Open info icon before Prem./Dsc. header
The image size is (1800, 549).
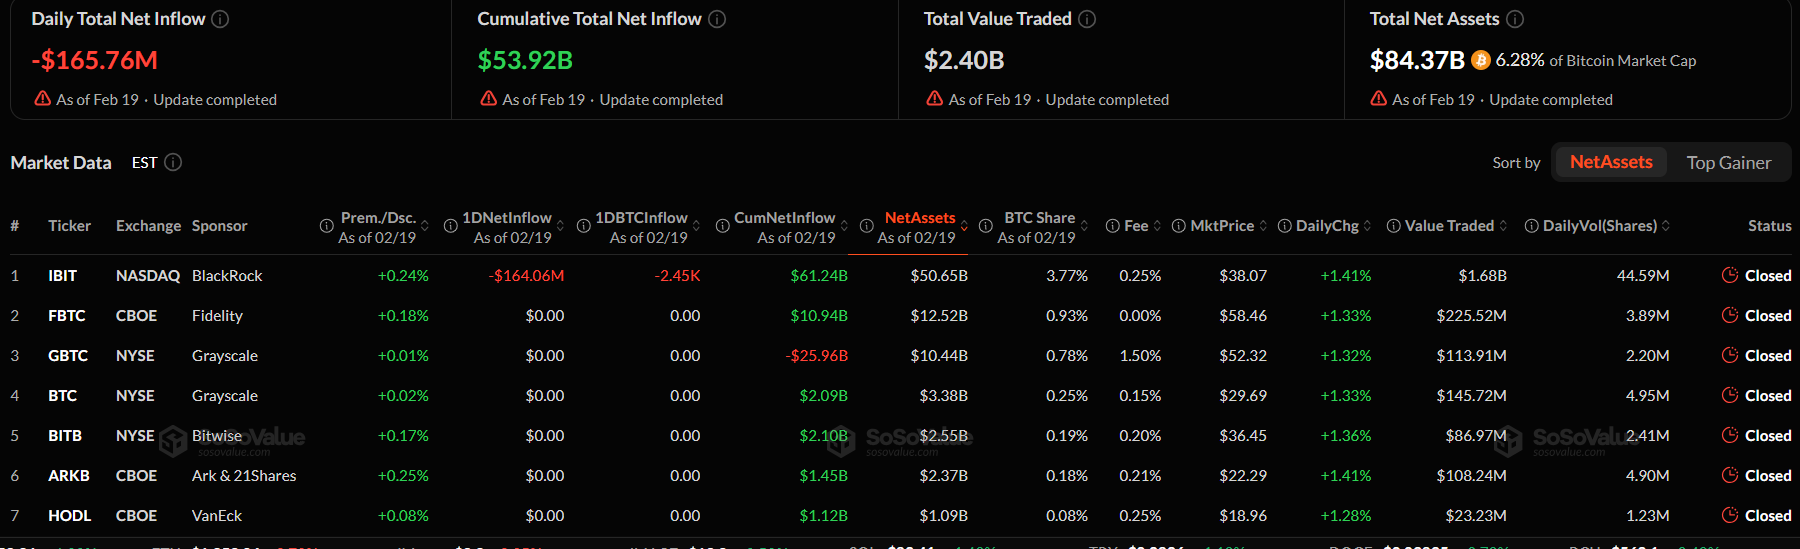point(326,226)
